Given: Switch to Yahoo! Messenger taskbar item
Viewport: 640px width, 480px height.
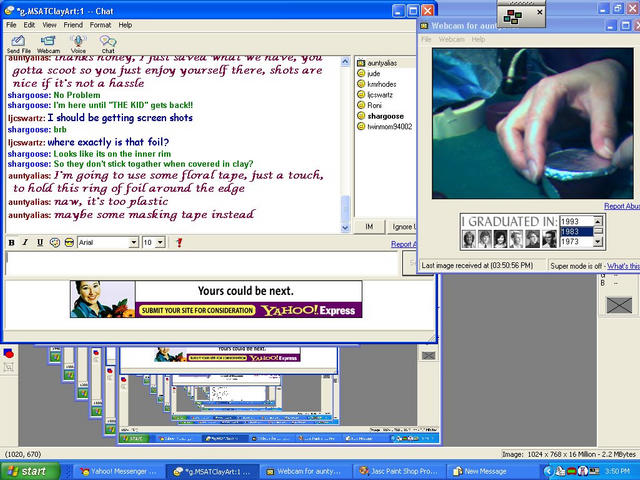Looking at the screenshot, I should [x=118, y=471].
